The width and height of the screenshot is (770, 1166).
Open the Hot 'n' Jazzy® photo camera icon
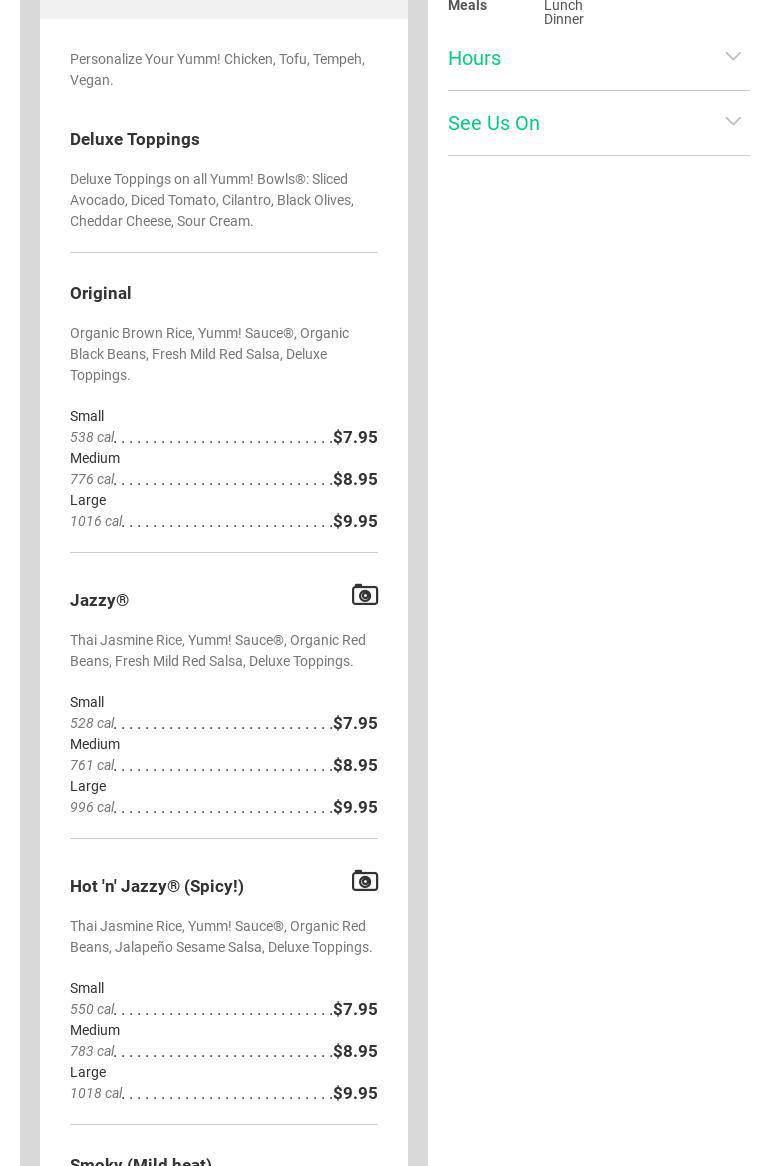[x=365, y=881]
